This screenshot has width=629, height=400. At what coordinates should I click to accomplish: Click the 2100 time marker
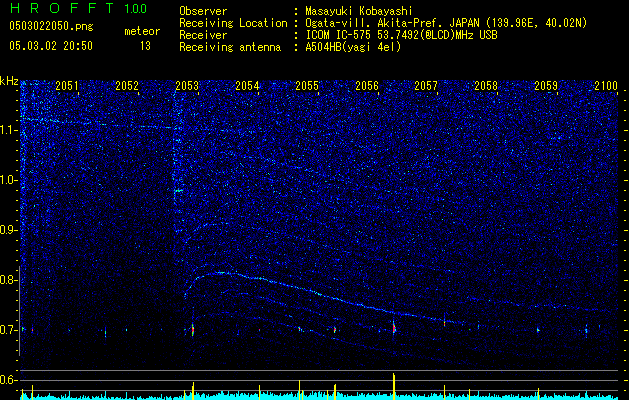[606, 86]
